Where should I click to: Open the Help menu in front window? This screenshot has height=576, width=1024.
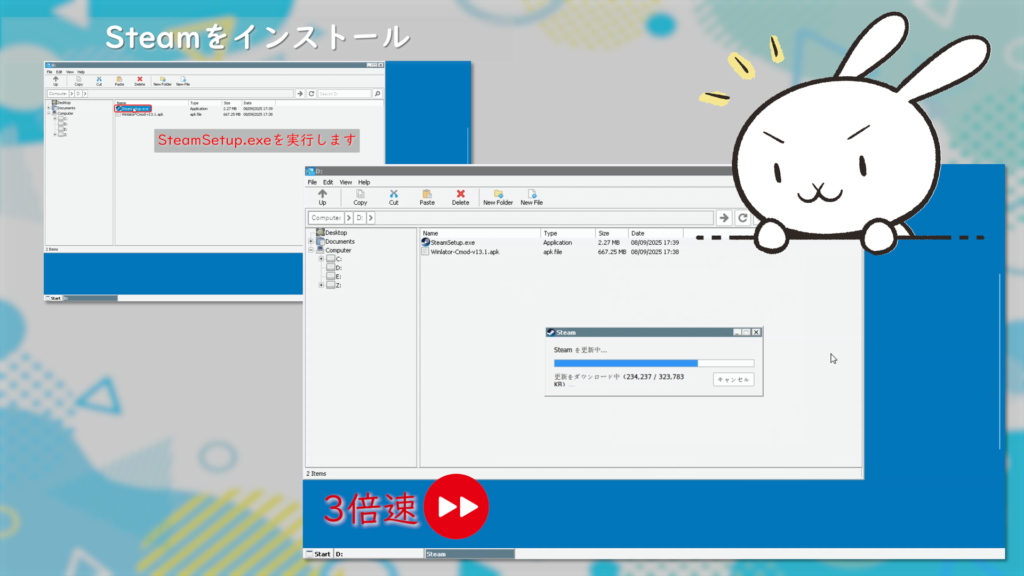point(364,182)
